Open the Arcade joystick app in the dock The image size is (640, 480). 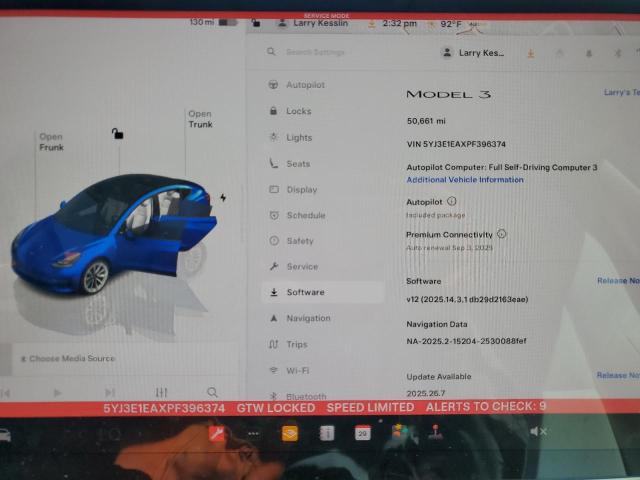pyautogui.click(x=436, y=432)
